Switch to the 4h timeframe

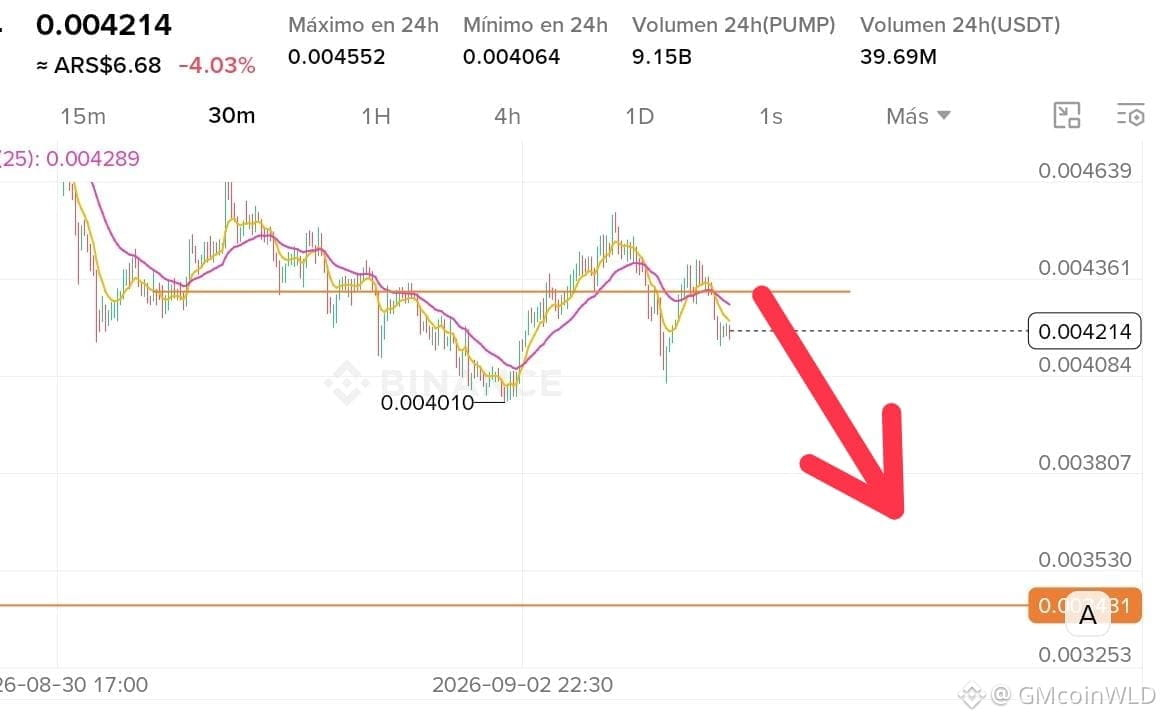(507, 117)
